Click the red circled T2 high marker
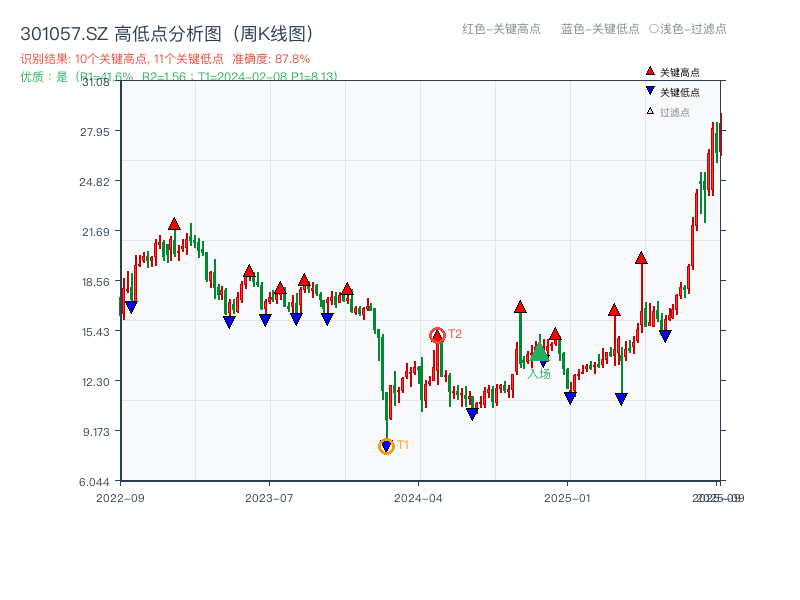800x600 pixels. (x=437, y=335)
